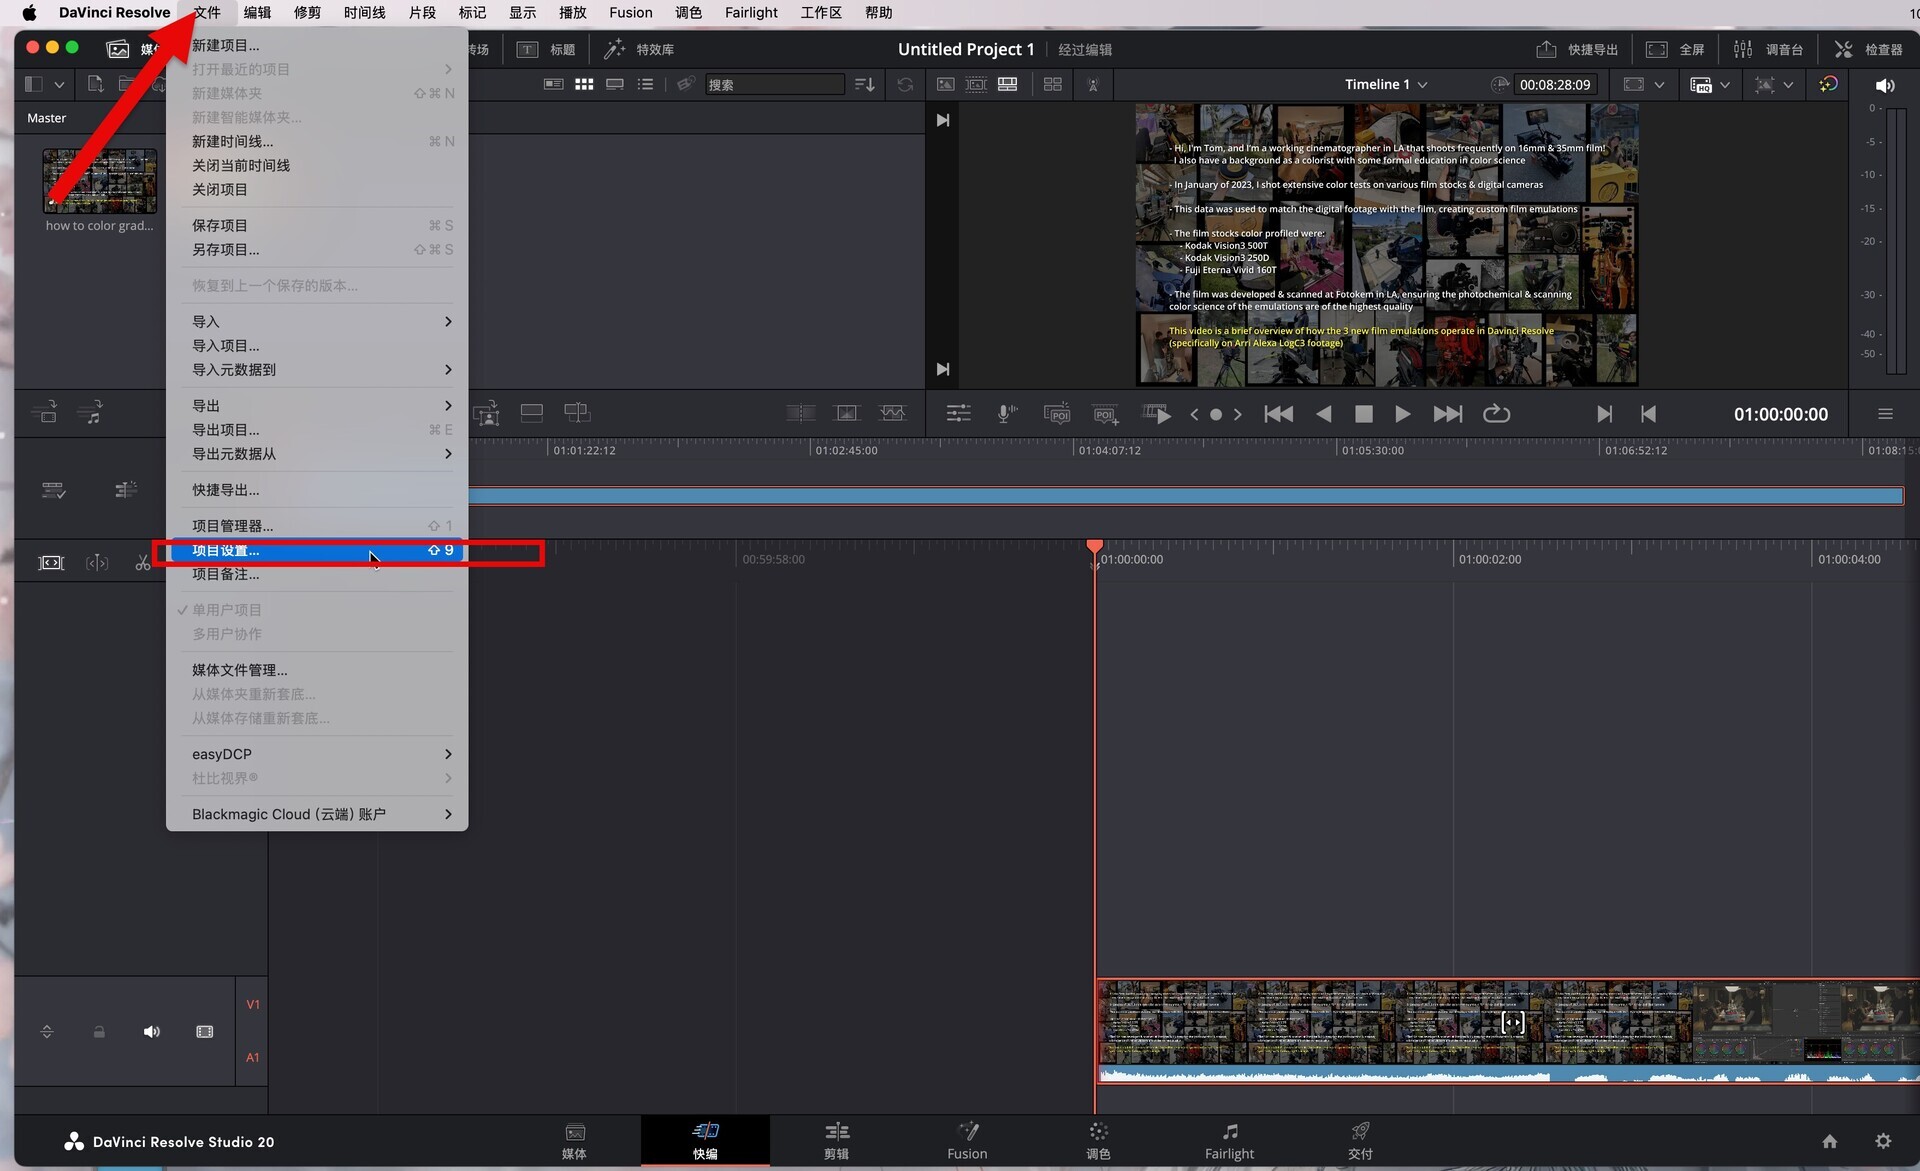
Task: Expand Blackmagic Cloud account submenu
Action: [318, 814]
